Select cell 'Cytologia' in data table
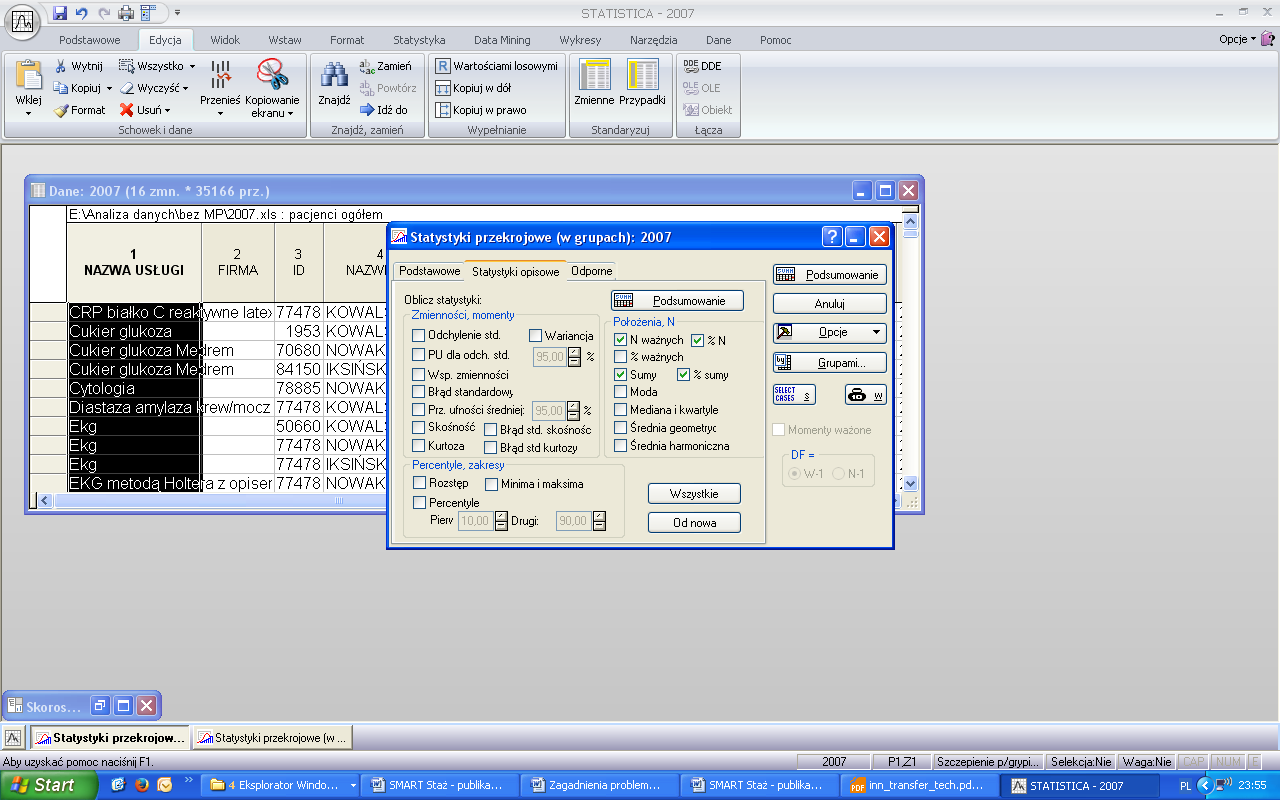Image resolution: width=1280 pixels, height=800 pixels. click(135, 388)
